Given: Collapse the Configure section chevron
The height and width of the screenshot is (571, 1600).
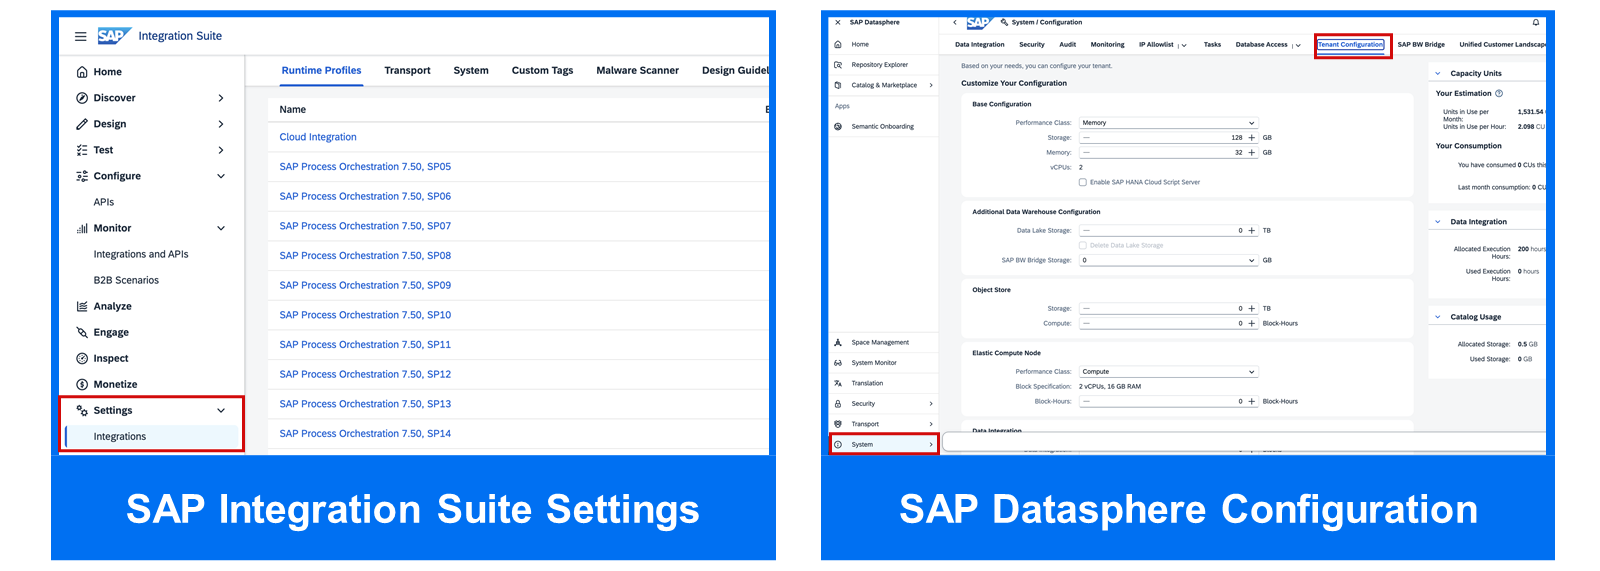Looking at the screenshot, I should point(221,176).
